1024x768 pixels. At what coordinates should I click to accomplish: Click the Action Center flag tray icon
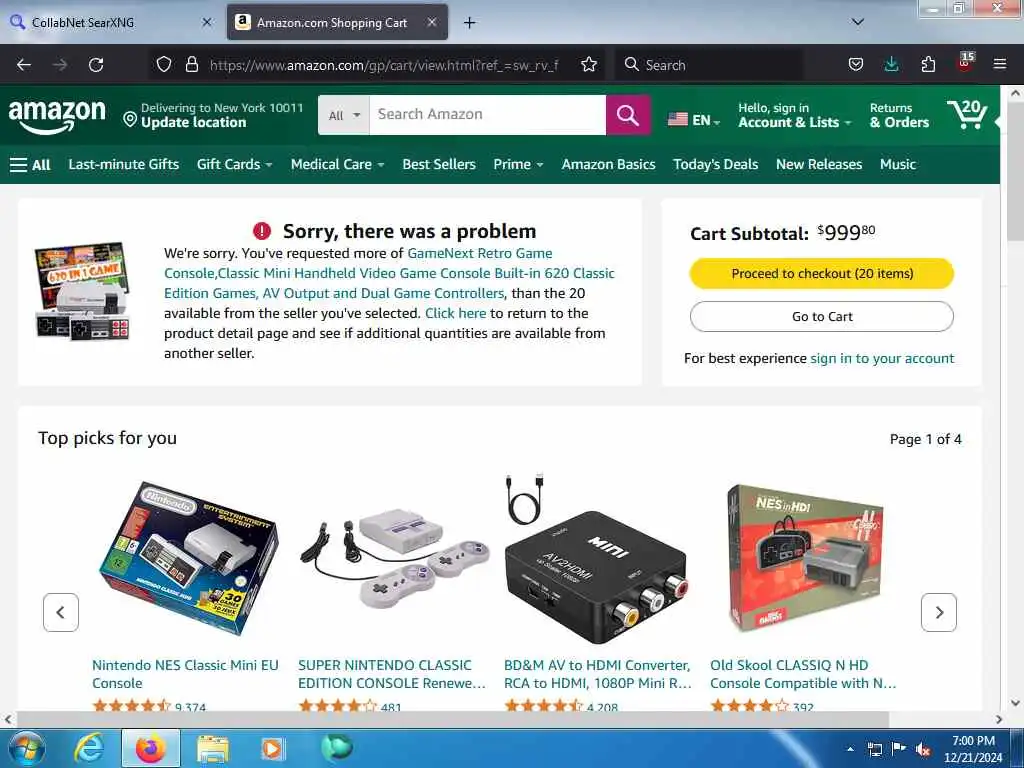point(899,749)
